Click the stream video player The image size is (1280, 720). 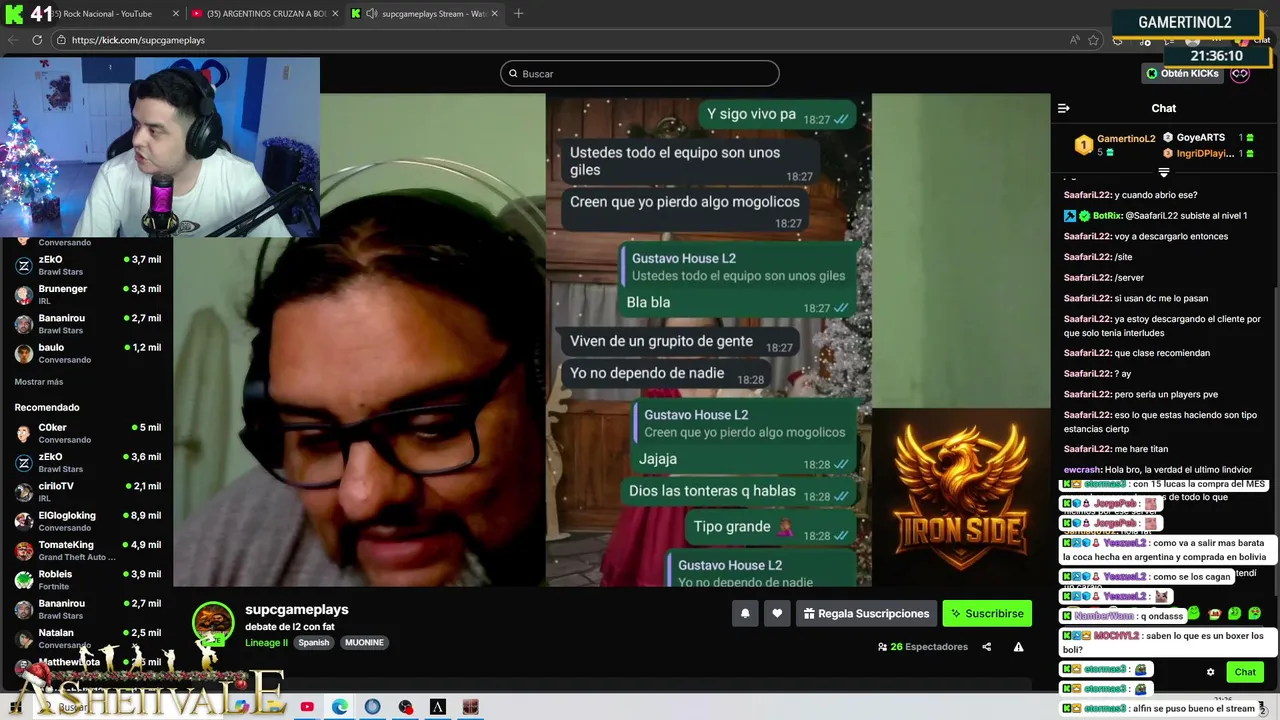click(611, 340)
